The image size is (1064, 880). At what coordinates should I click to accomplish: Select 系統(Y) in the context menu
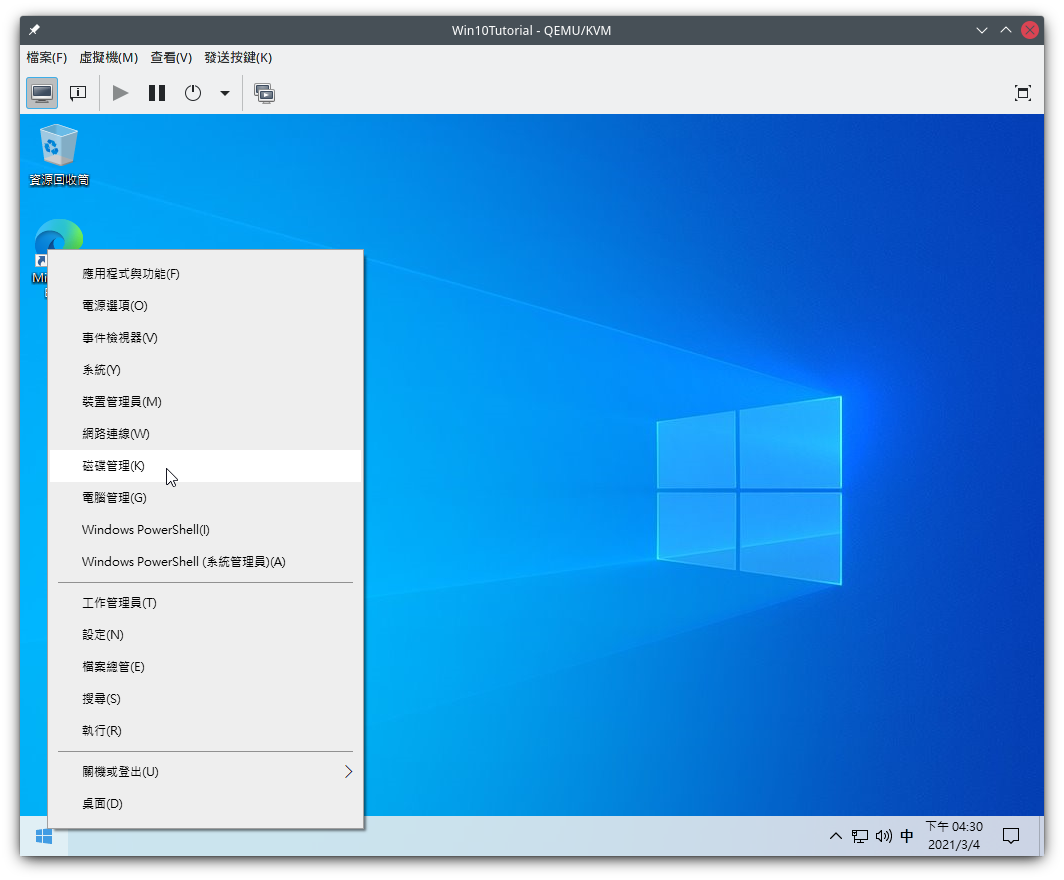206,370
